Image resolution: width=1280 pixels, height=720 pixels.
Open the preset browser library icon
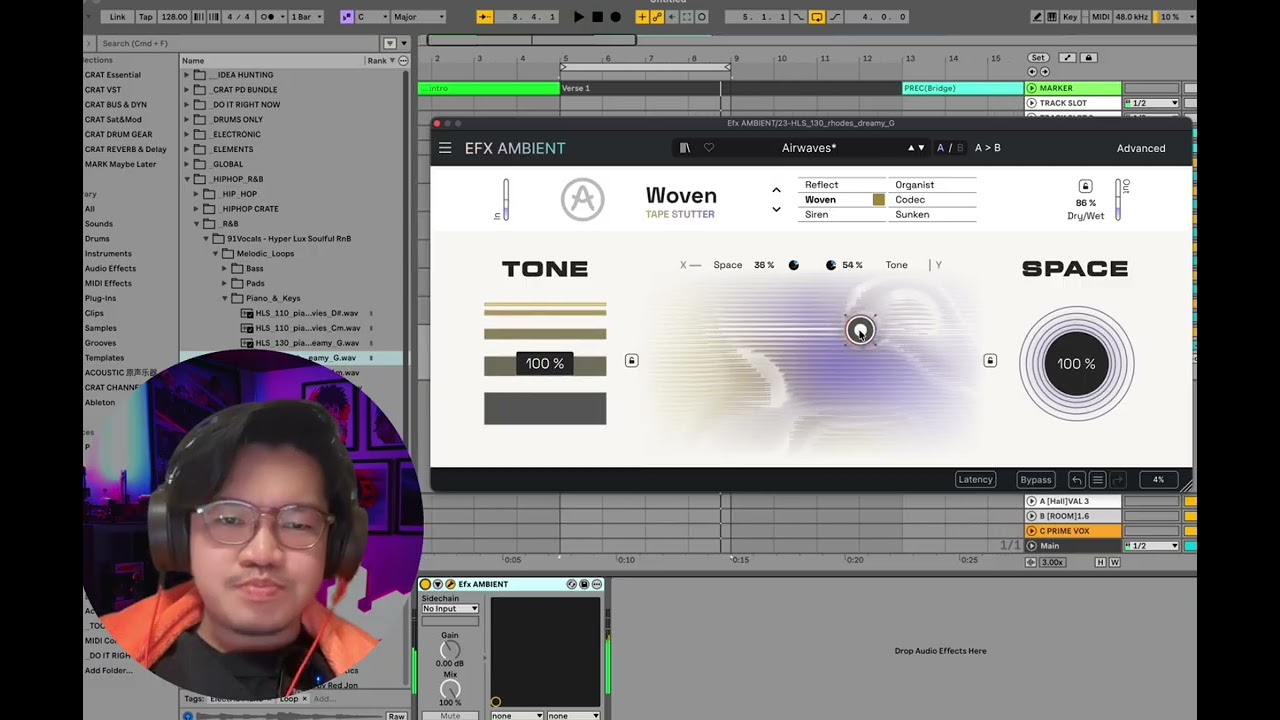[x=685, y=148]
